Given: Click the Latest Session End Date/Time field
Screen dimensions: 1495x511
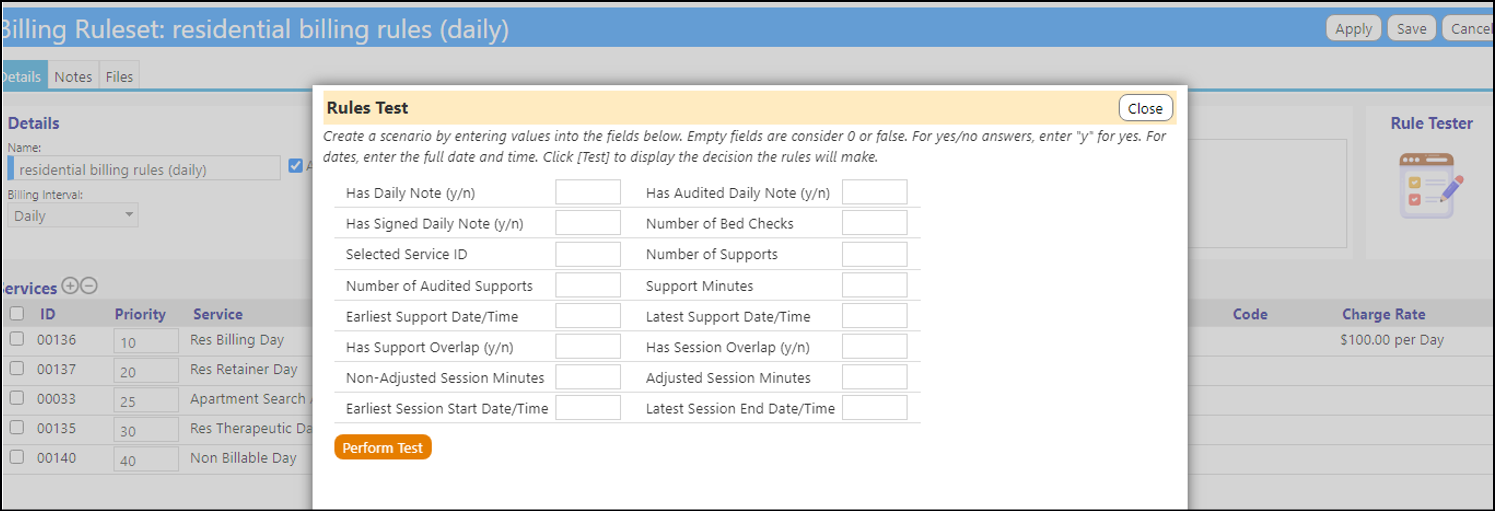Looking at the screenshot, I should click(875, 408).
